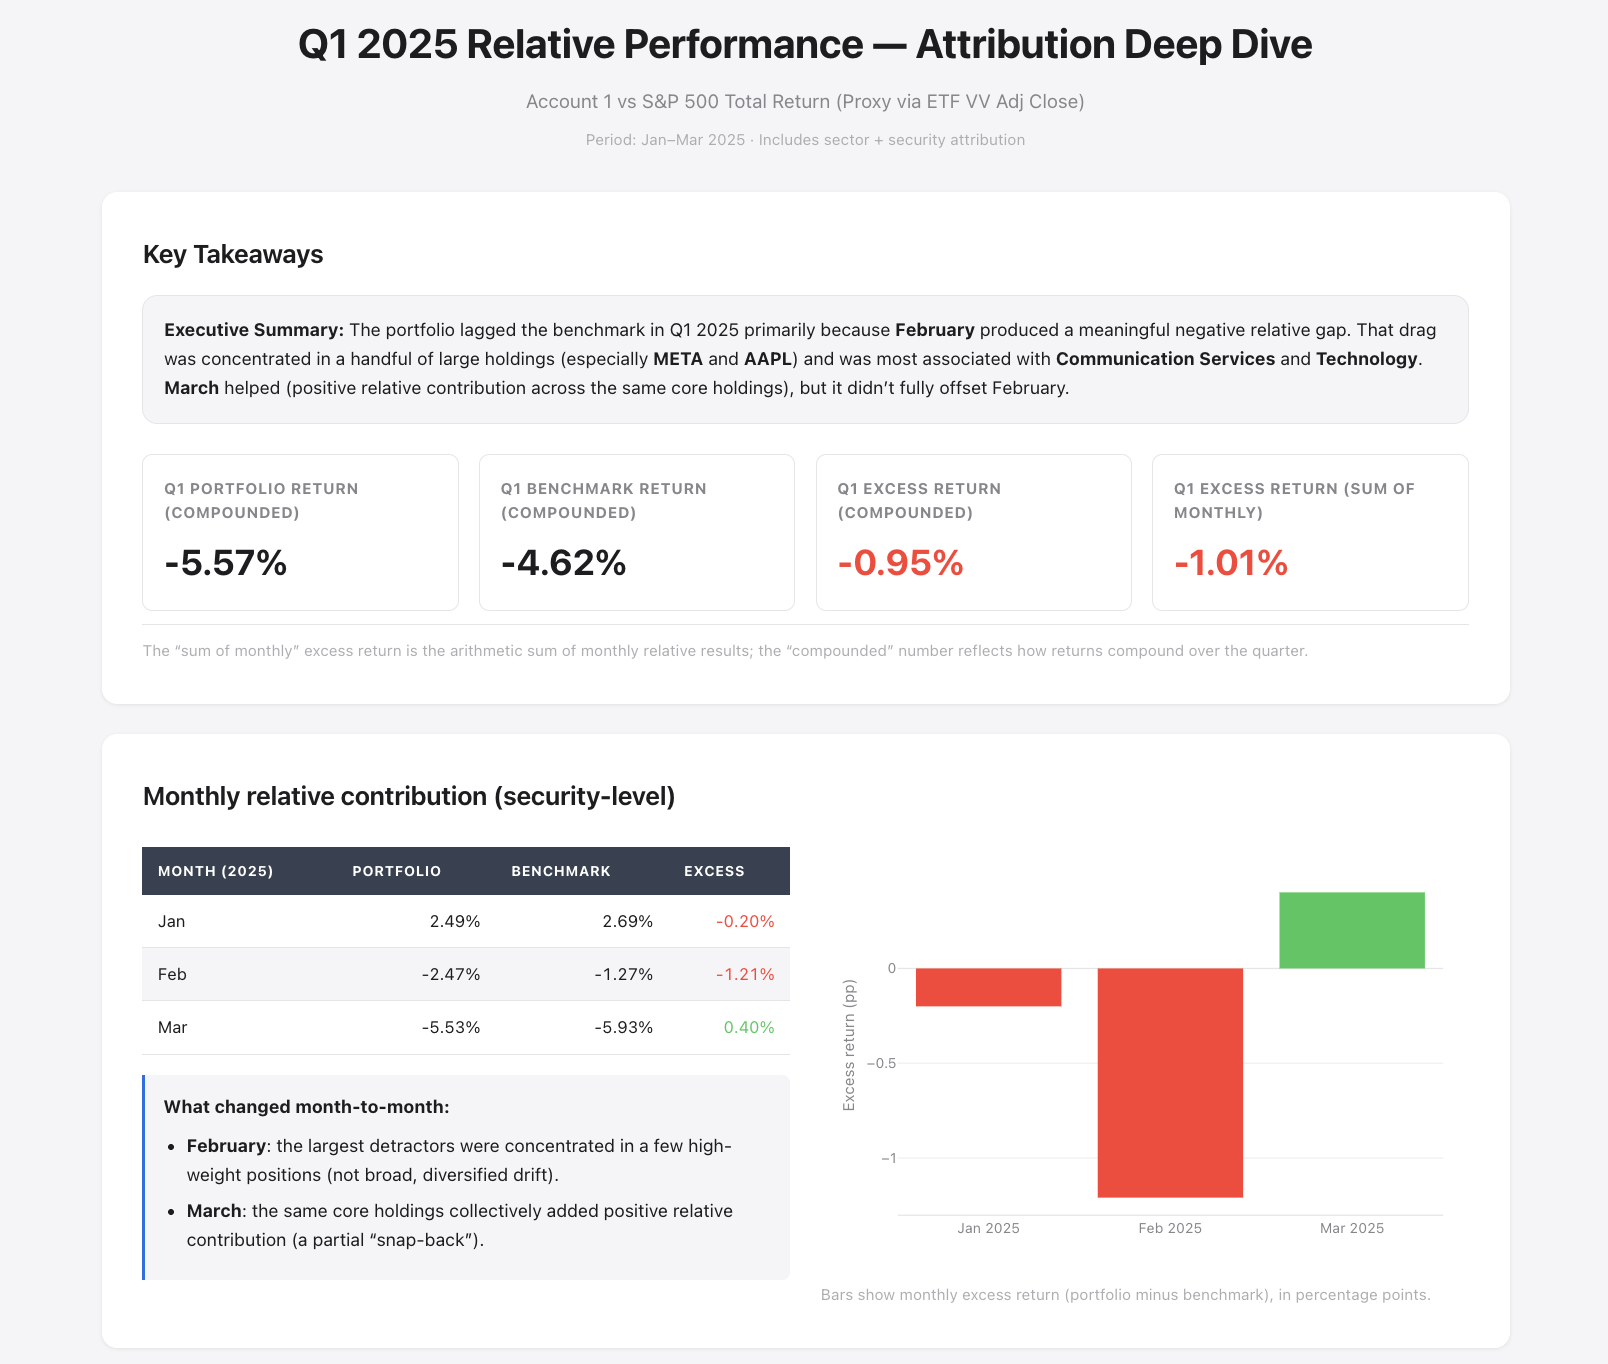Select the Q1 Benchmark Return -4.62% card
1608x1364 pixels.
pyautogui.click(x=637, y=532)
